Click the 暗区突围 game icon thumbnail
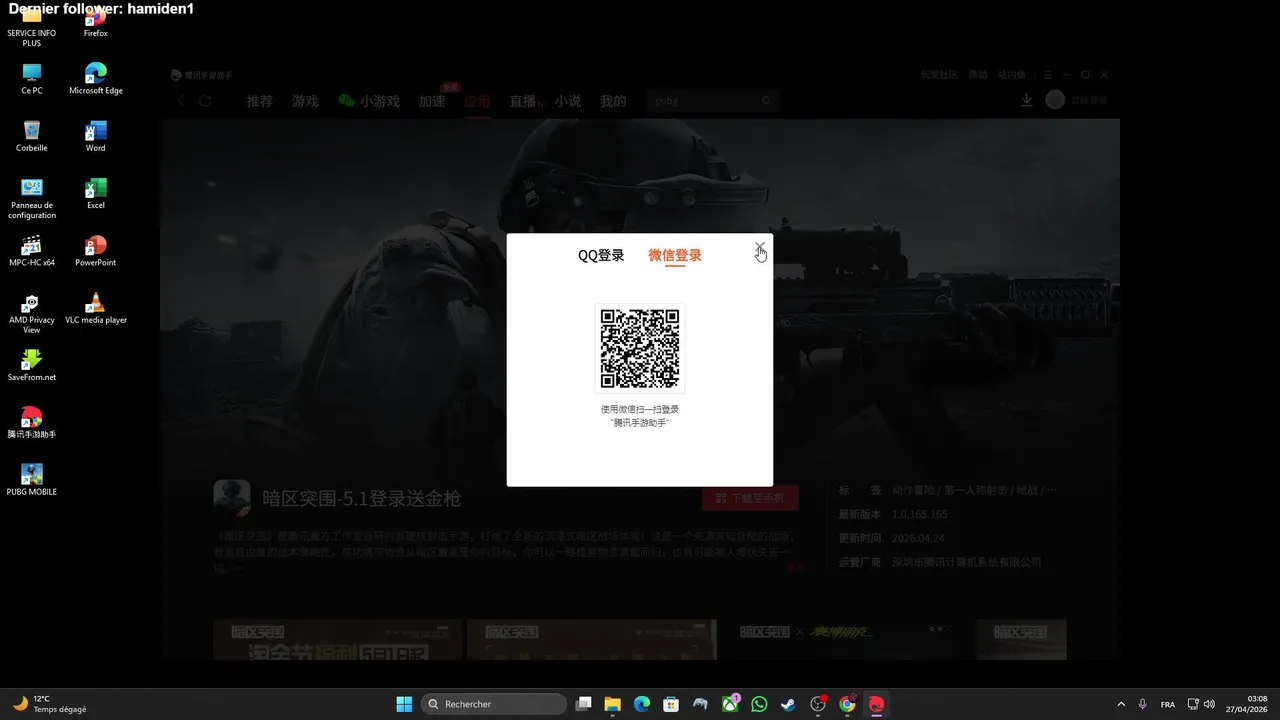The image size is (1280, 720). 232,498
